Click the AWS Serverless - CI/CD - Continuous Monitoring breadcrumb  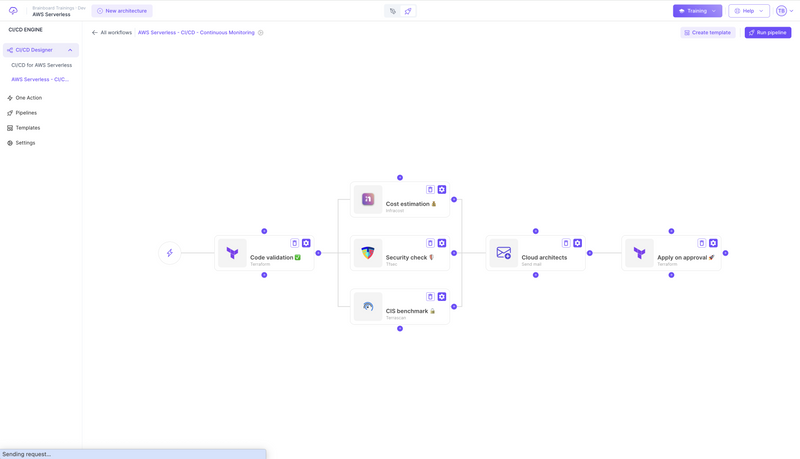point(196,33)
